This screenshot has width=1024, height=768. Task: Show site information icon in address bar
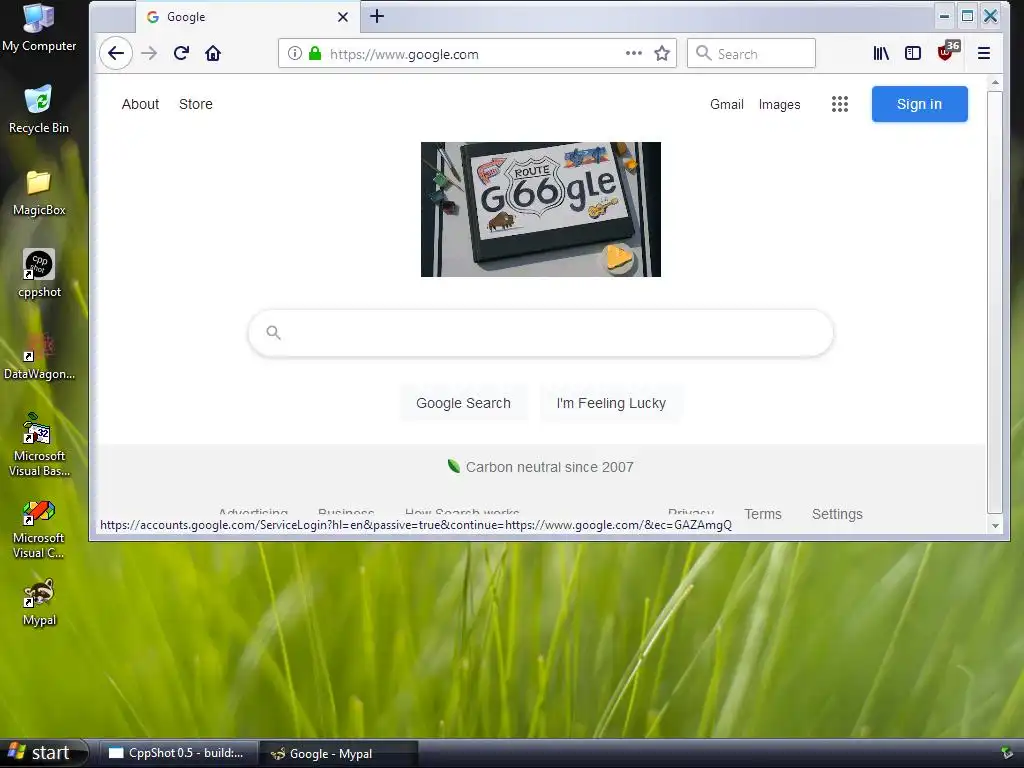coord(295,54)
